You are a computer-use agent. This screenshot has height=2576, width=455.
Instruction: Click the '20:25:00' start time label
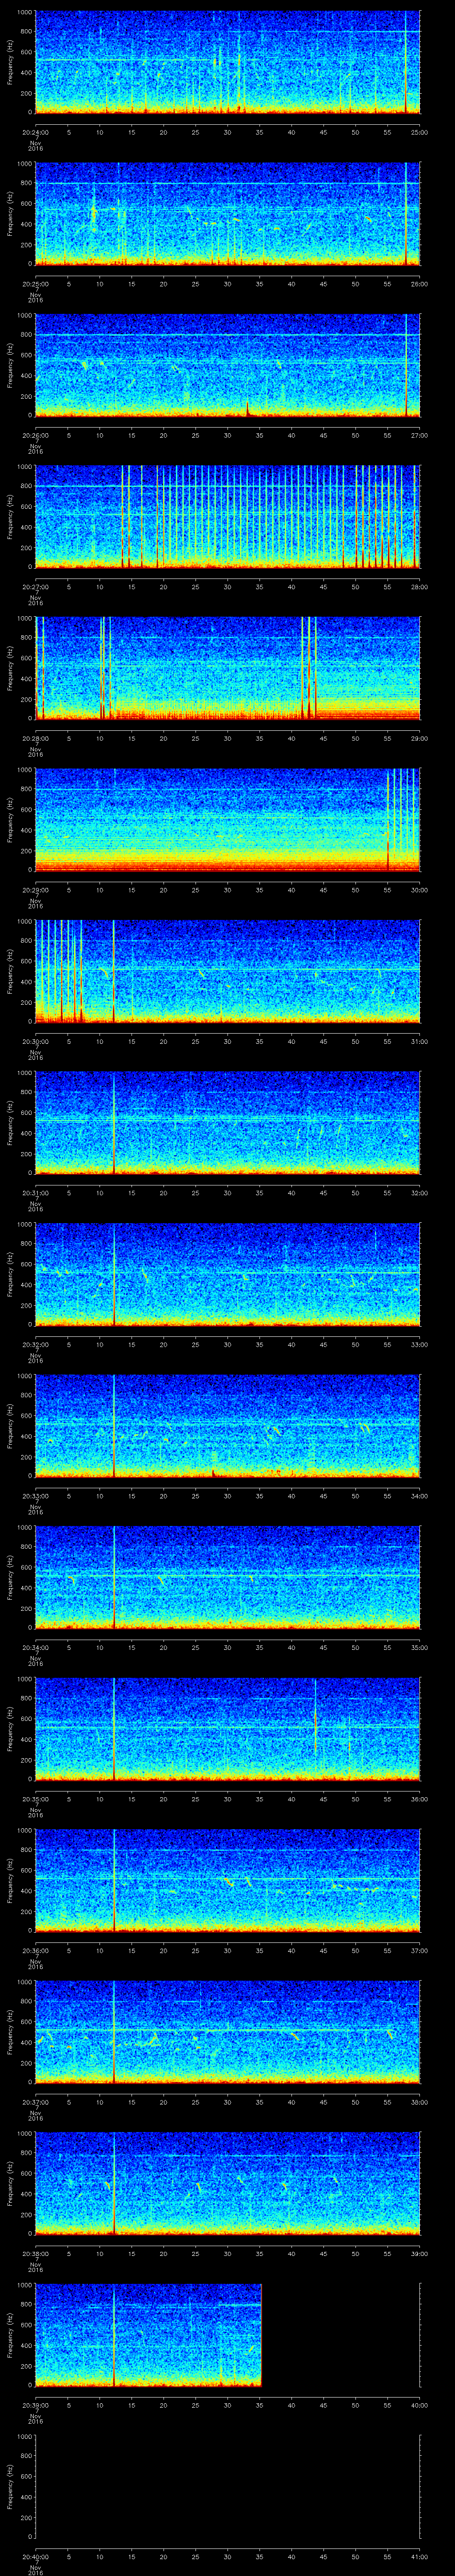tap(35, 284)
